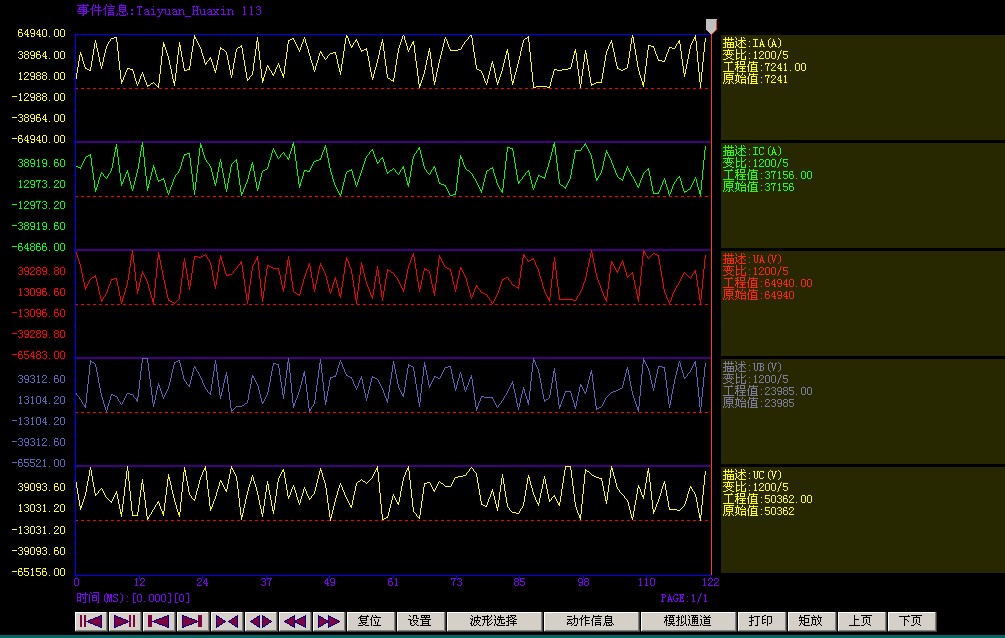Click the double-bar jump-to-start icon
The height and width of the screenshot is (638, 1005).
coord(90,621)
